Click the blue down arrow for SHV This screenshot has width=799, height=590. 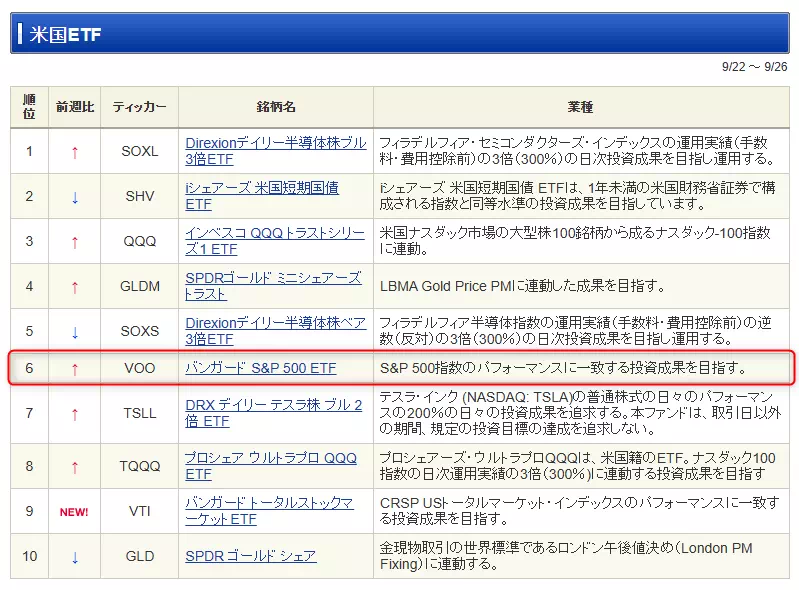pyautogui.click(x=74, y=197)
